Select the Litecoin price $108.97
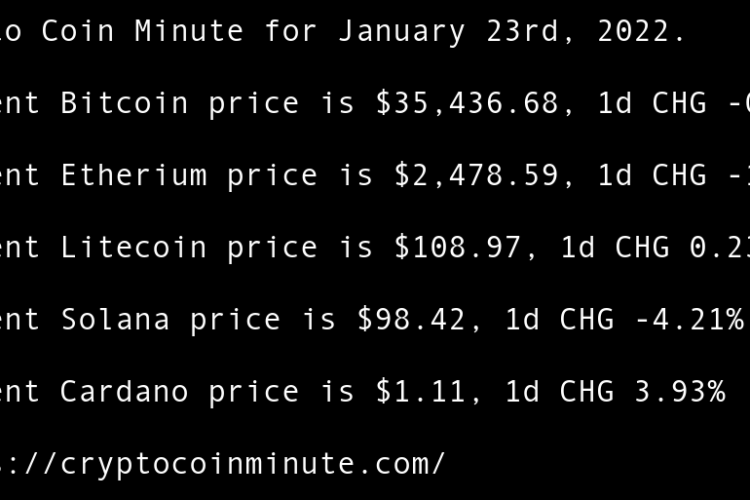 point(458,247)
